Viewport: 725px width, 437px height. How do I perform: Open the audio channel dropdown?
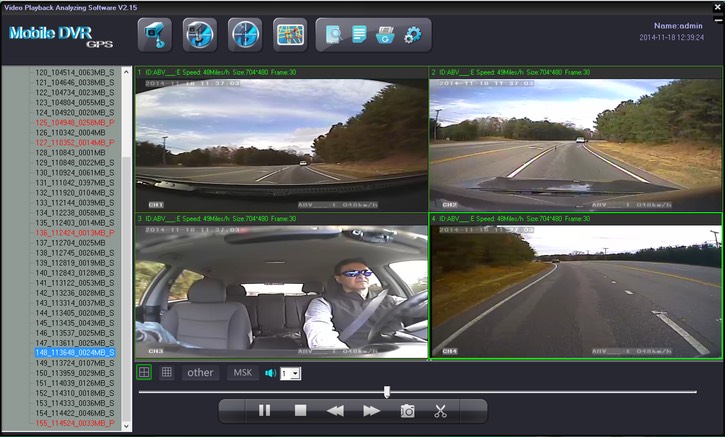[295, 373]
